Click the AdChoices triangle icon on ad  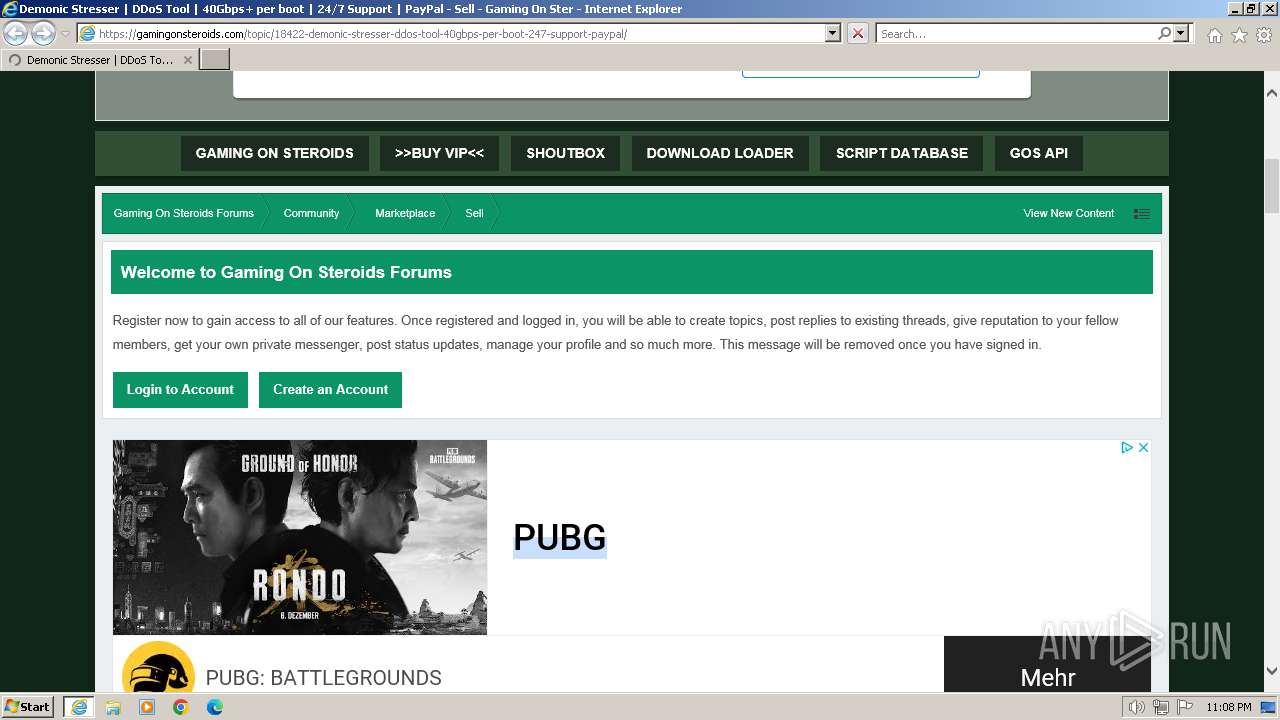click(x=1126, y=447)
